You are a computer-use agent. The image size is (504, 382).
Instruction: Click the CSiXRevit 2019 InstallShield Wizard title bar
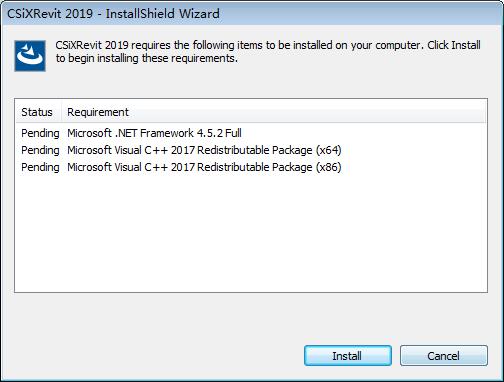click(x=252, y=13)
